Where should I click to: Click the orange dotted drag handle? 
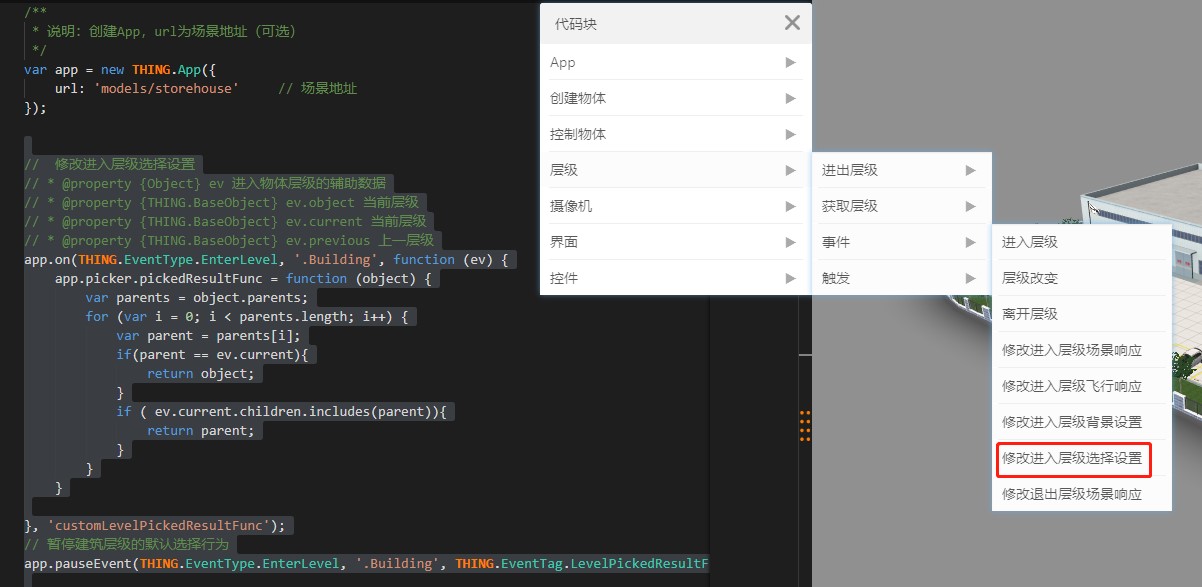click(805, 425)
